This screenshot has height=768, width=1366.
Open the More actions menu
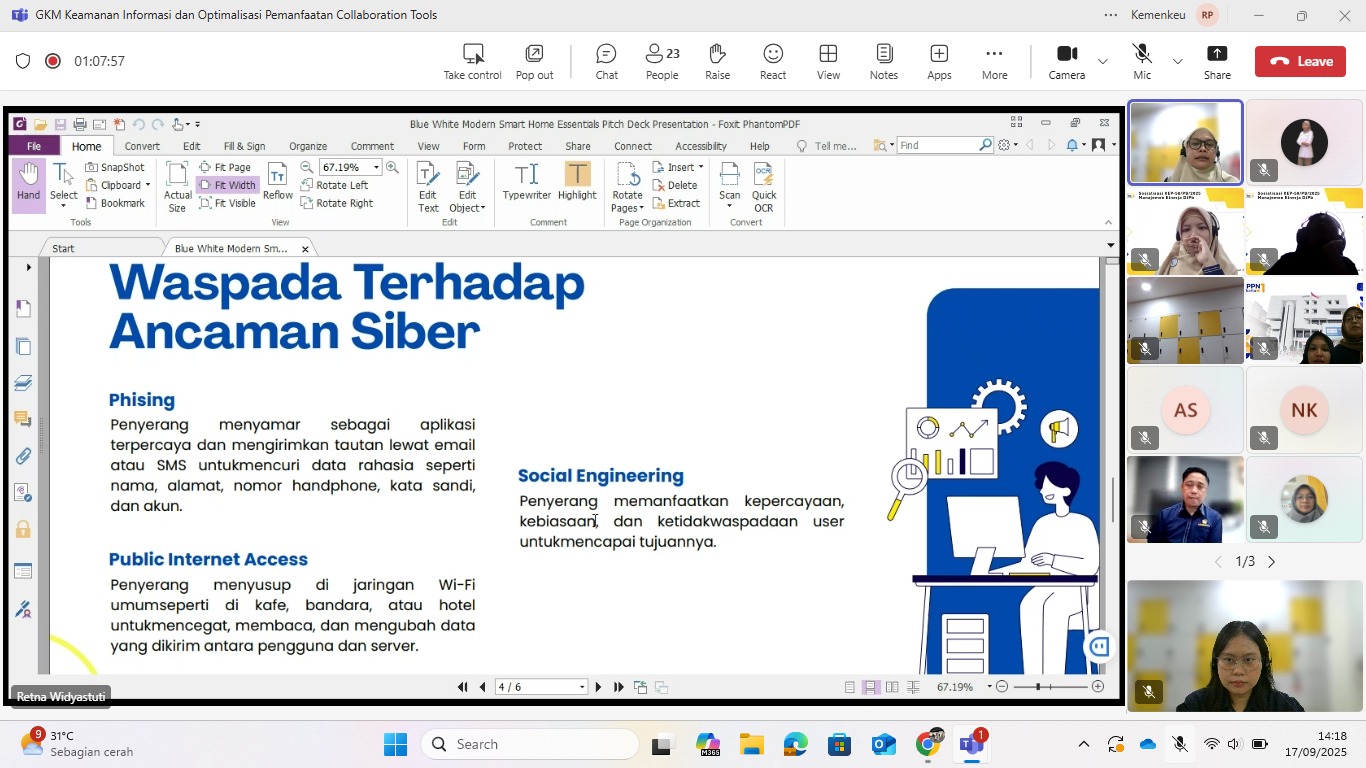click(994, 61)
